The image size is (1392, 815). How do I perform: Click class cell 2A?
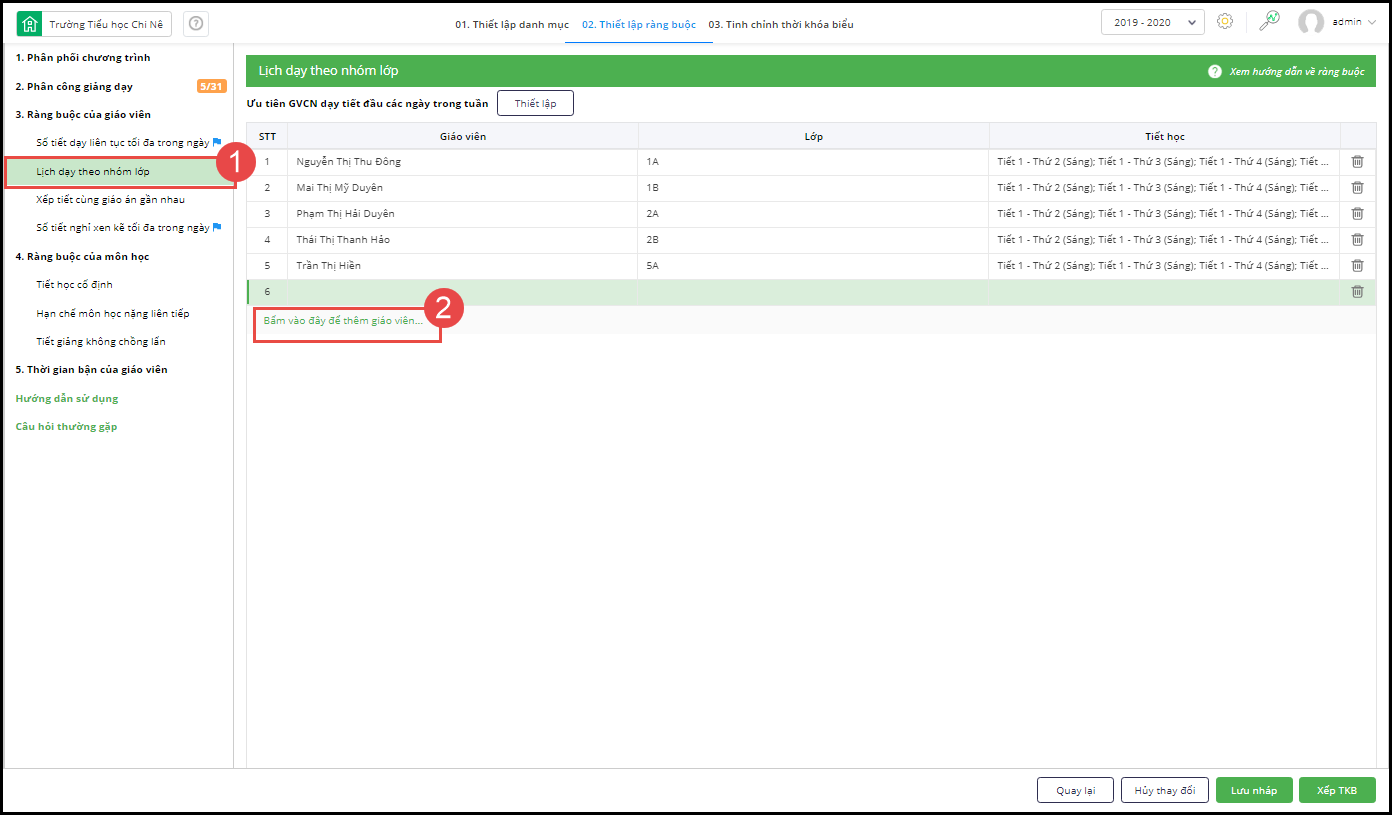(814, 213)
